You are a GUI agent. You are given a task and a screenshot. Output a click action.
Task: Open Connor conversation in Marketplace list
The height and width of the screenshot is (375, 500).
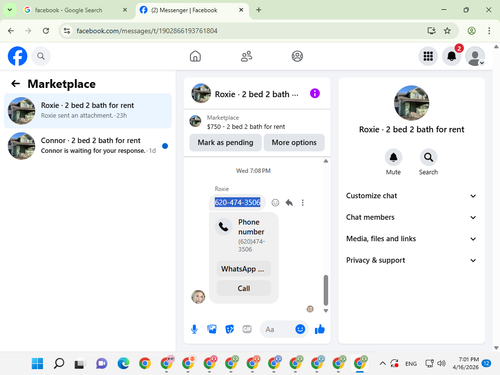coord(88,146)
